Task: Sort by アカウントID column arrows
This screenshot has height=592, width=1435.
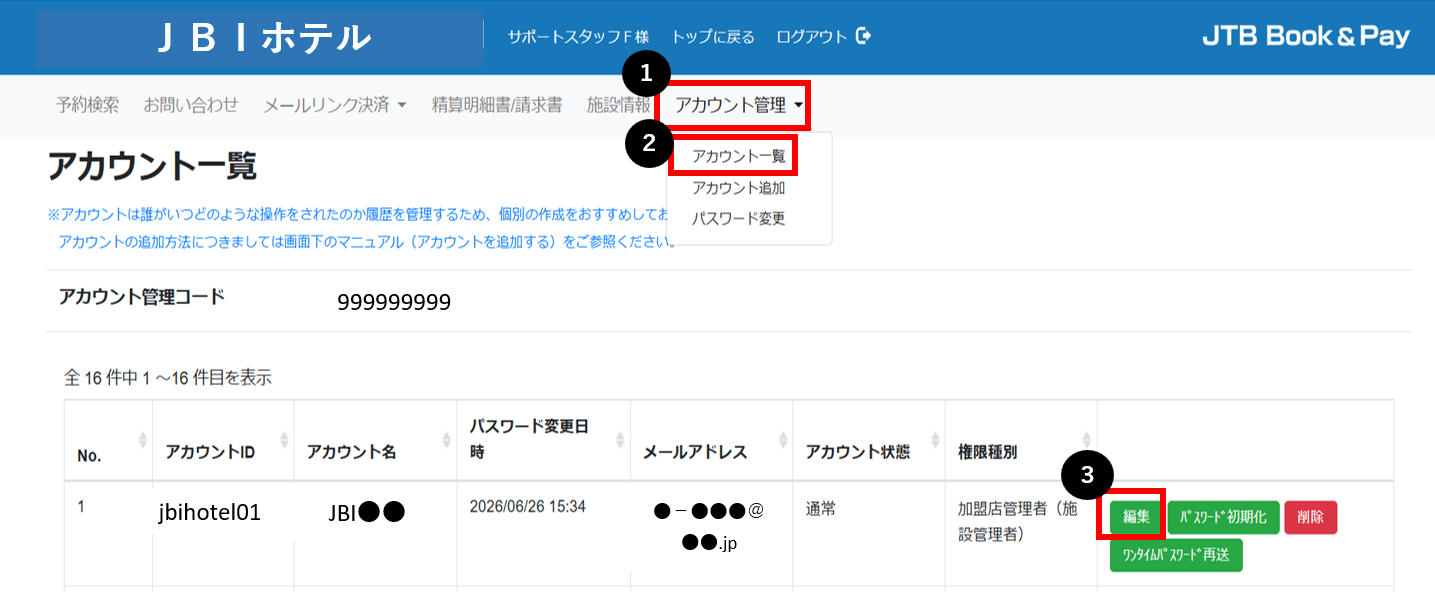Action: pyautogui.click(x=284, y=440)
